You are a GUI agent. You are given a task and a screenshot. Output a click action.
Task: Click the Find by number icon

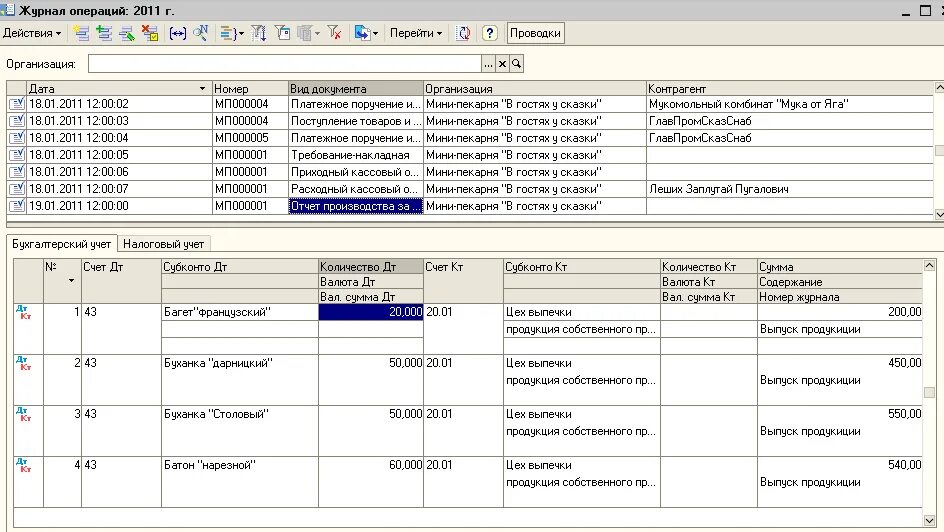pos(200,33)
